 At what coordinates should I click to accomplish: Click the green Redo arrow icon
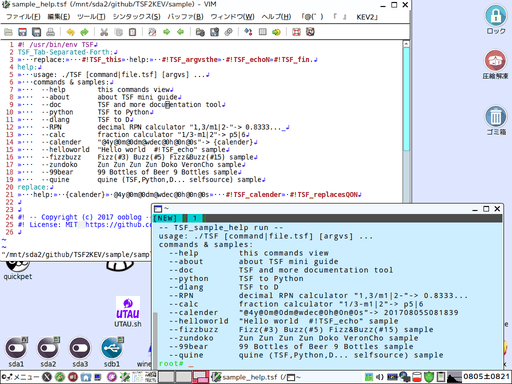pyautogui.click(x=84, y=32)
